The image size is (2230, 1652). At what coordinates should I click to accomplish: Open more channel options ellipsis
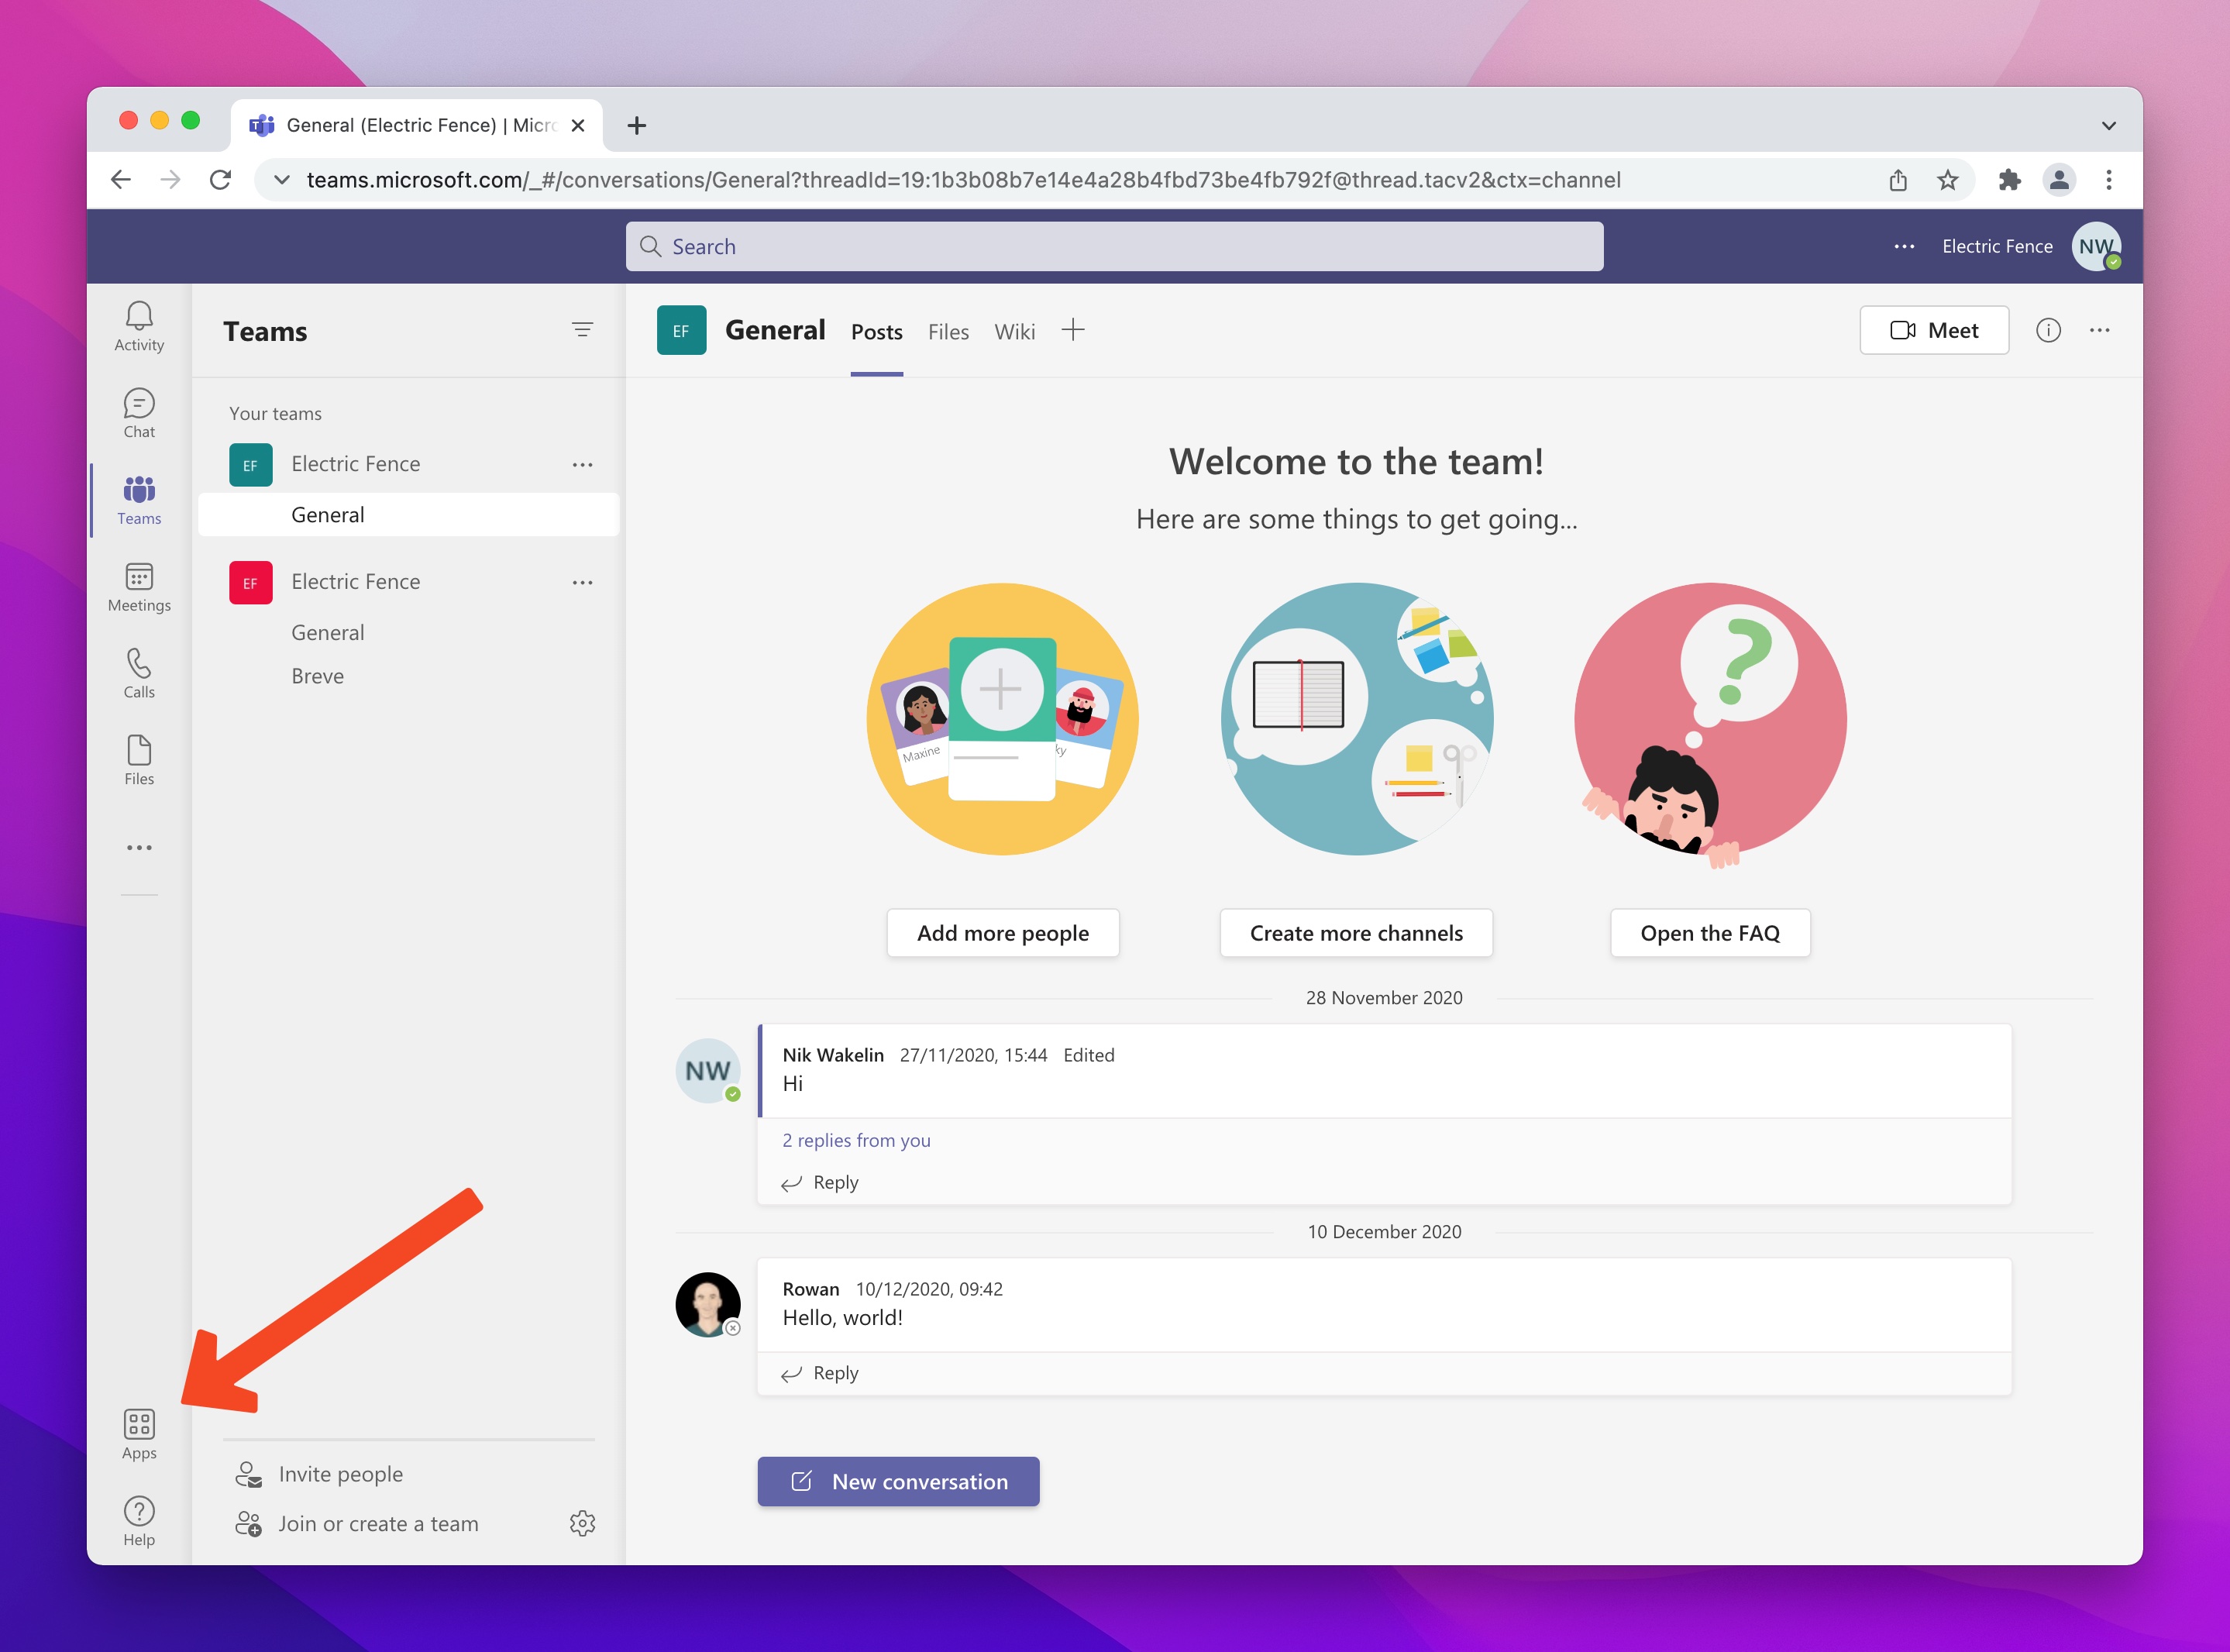pos(2099,330)
